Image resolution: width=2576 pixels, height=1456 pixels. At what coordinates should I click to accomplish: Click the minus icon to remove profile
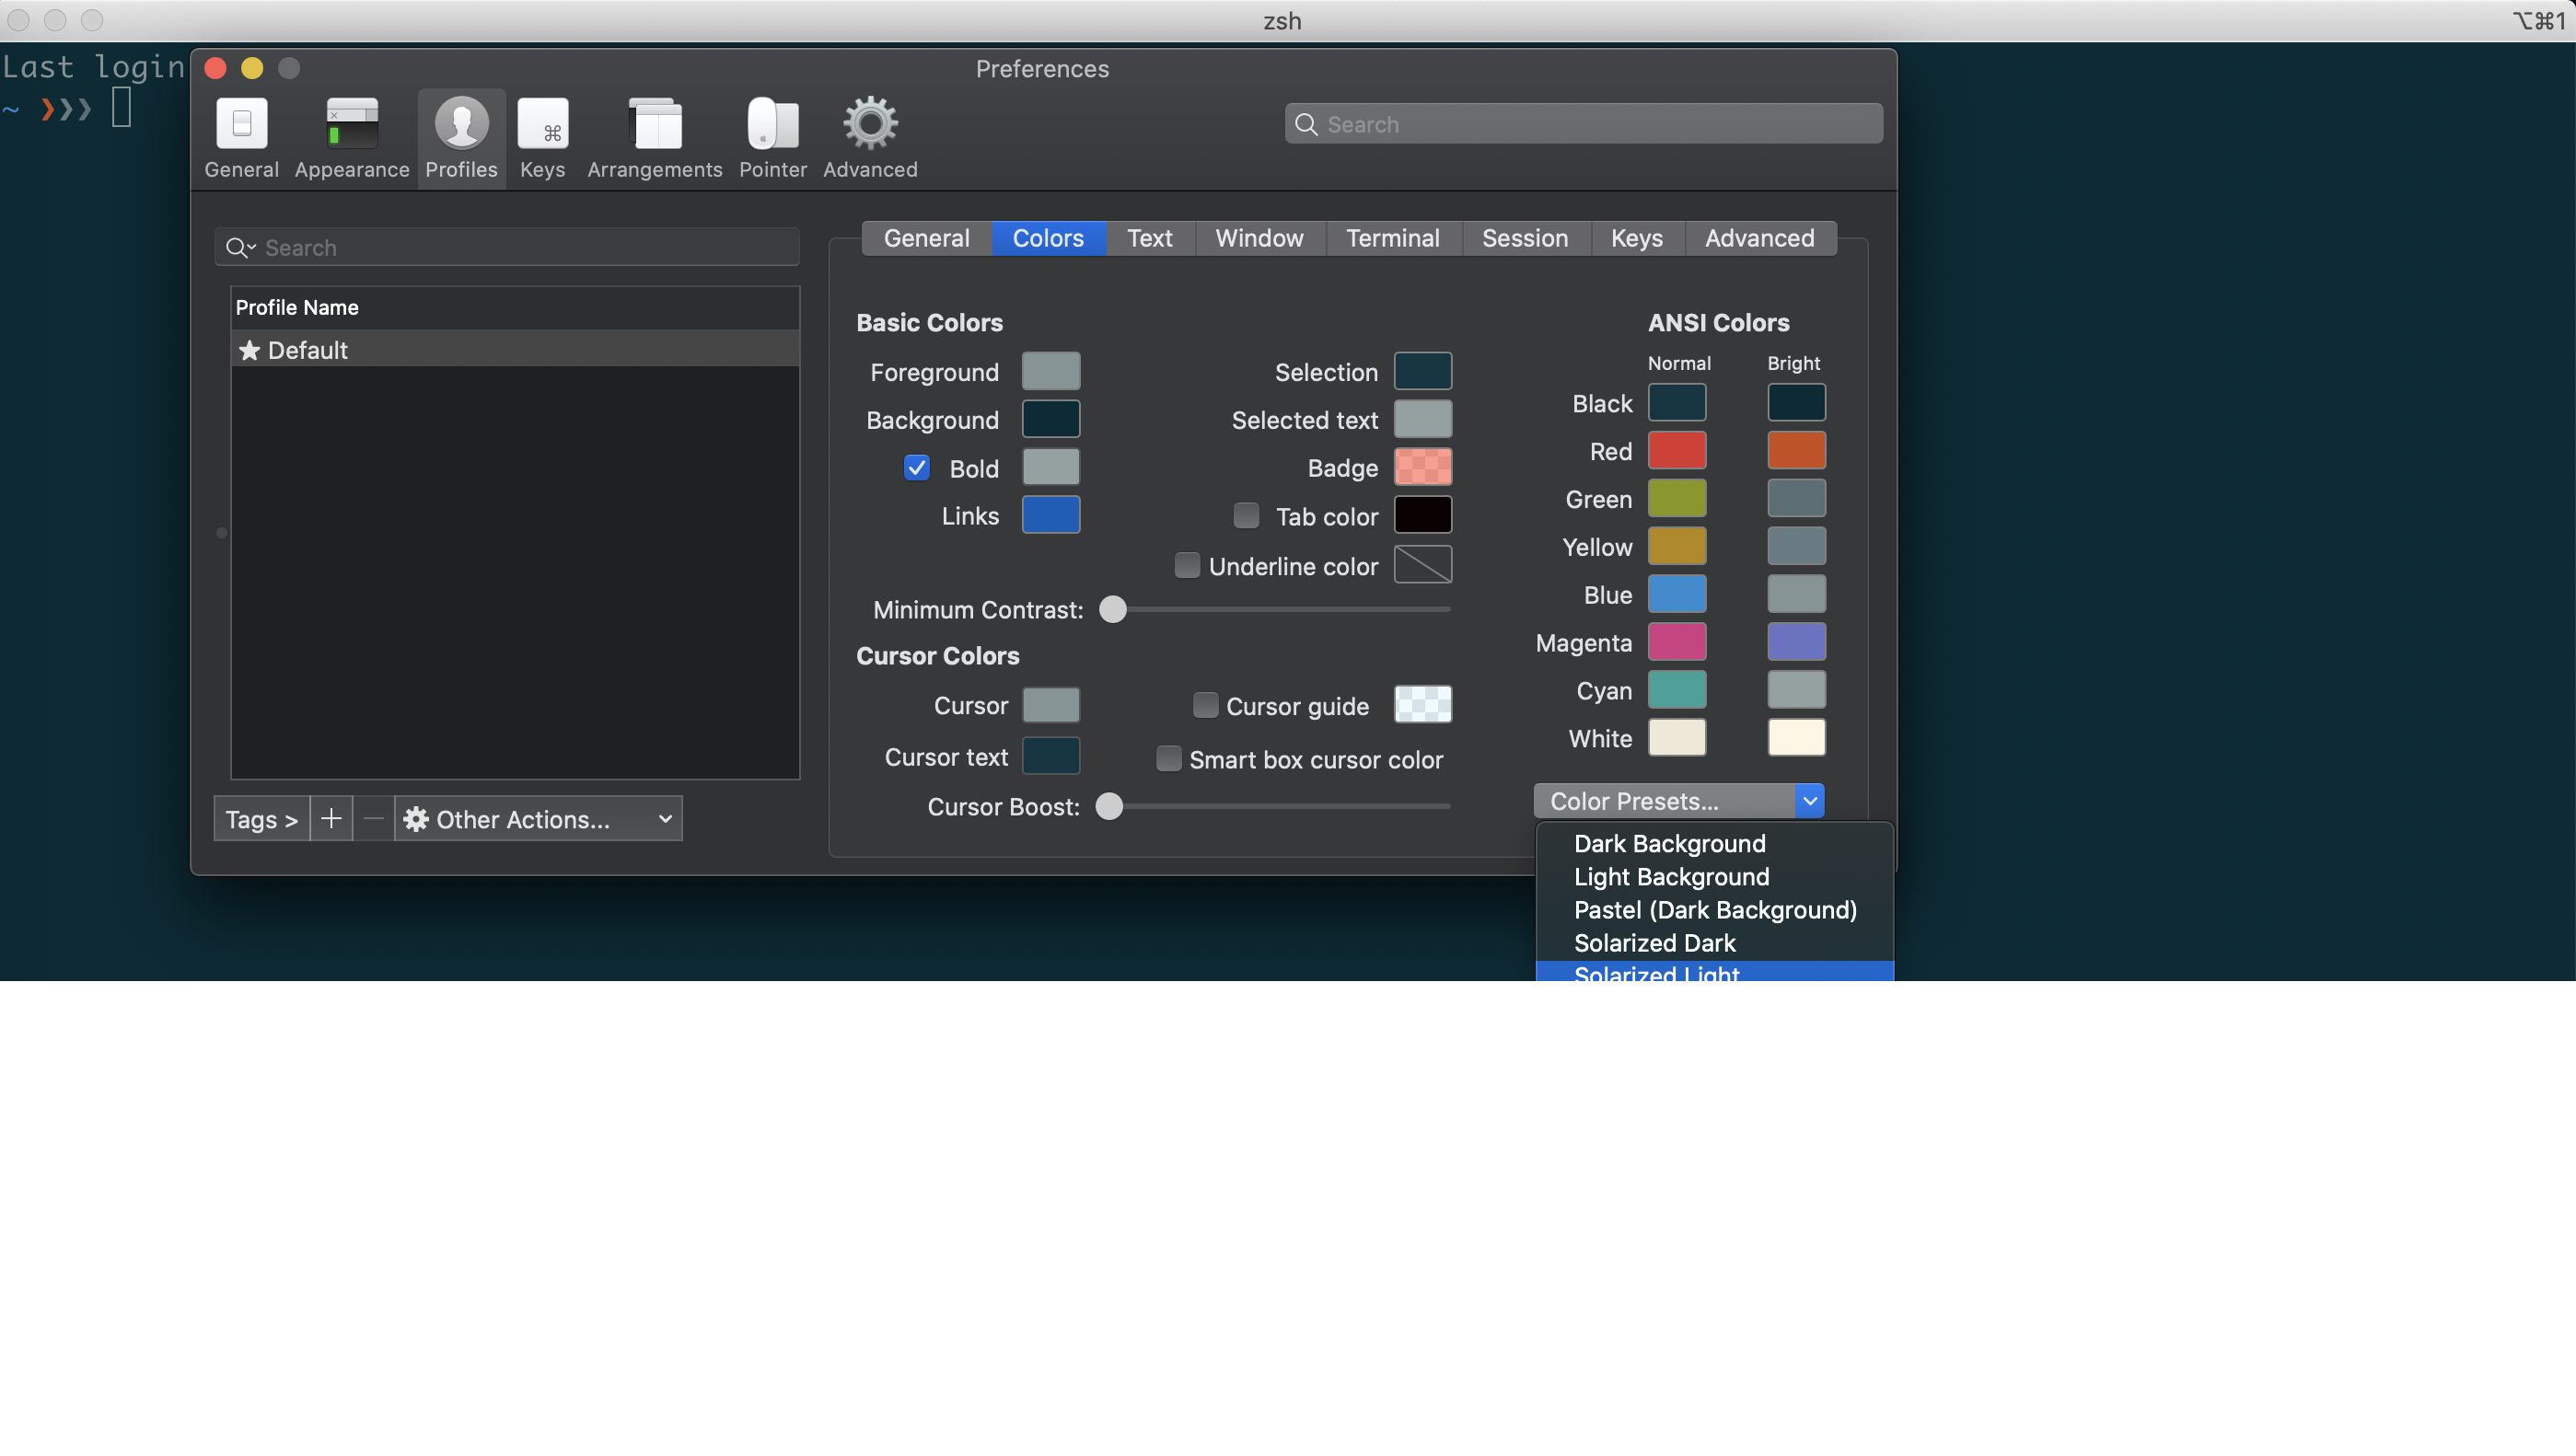click(373, 819)
